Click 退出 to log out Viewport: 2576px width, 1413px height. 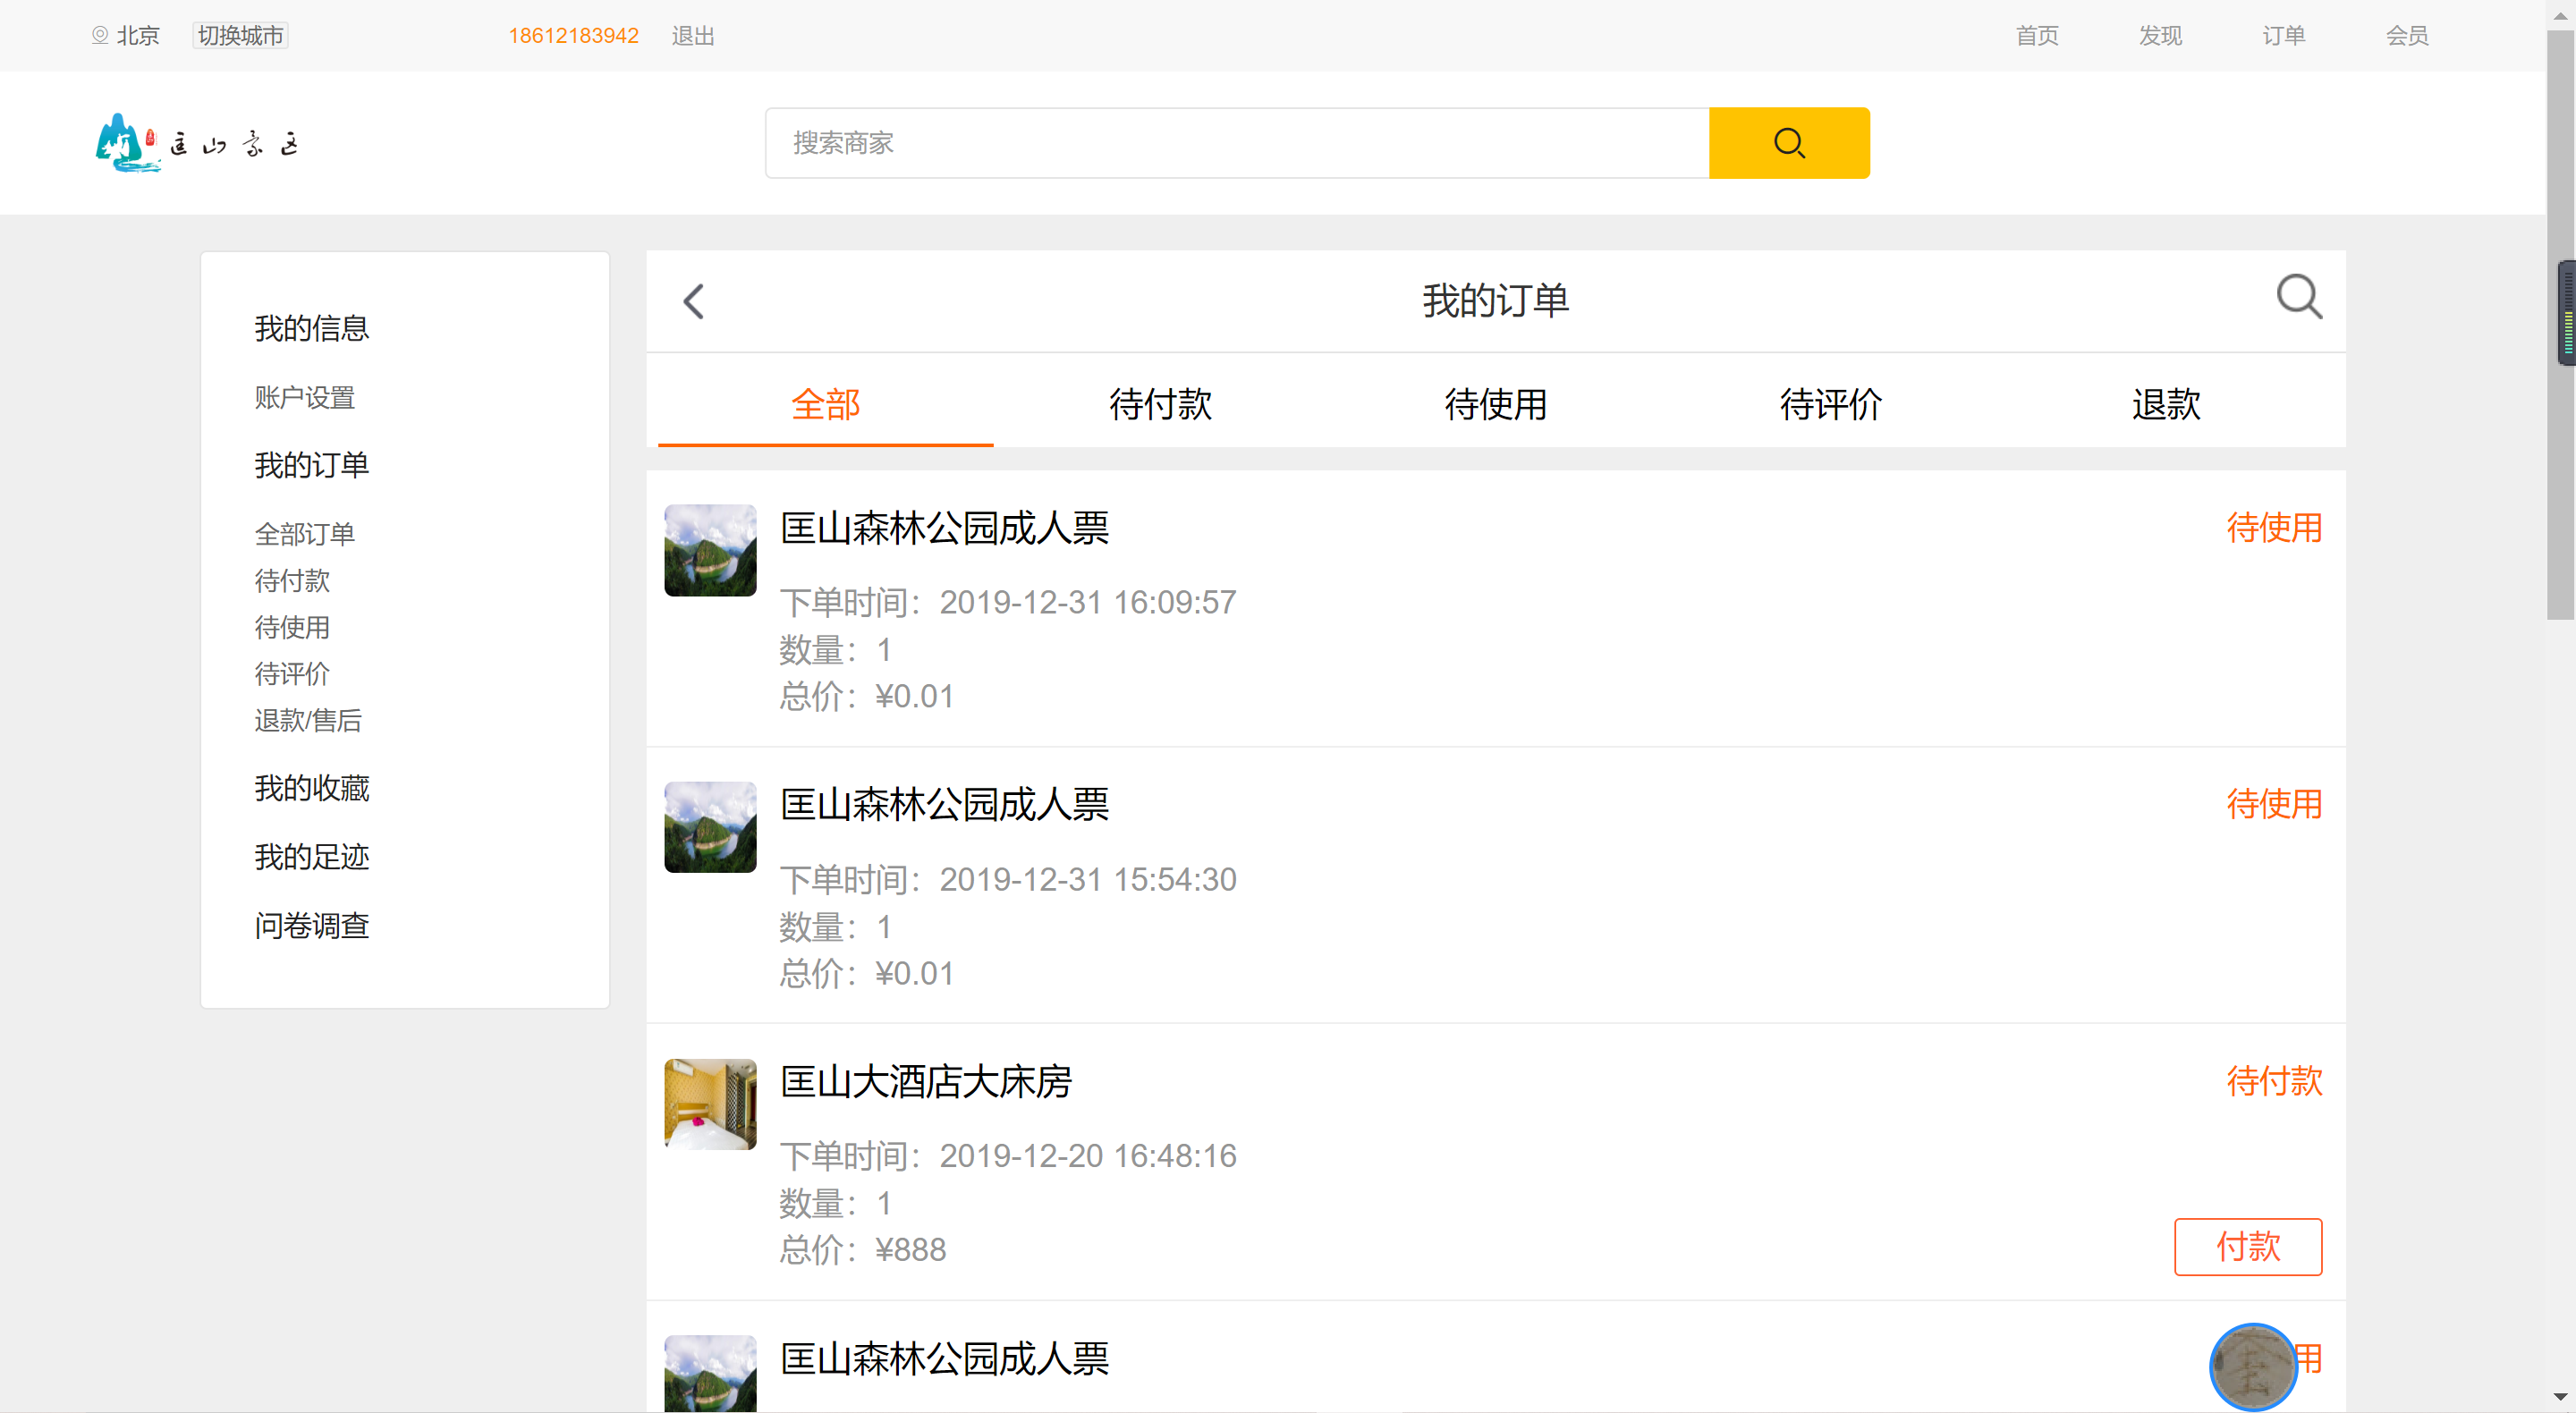[693, 35]
